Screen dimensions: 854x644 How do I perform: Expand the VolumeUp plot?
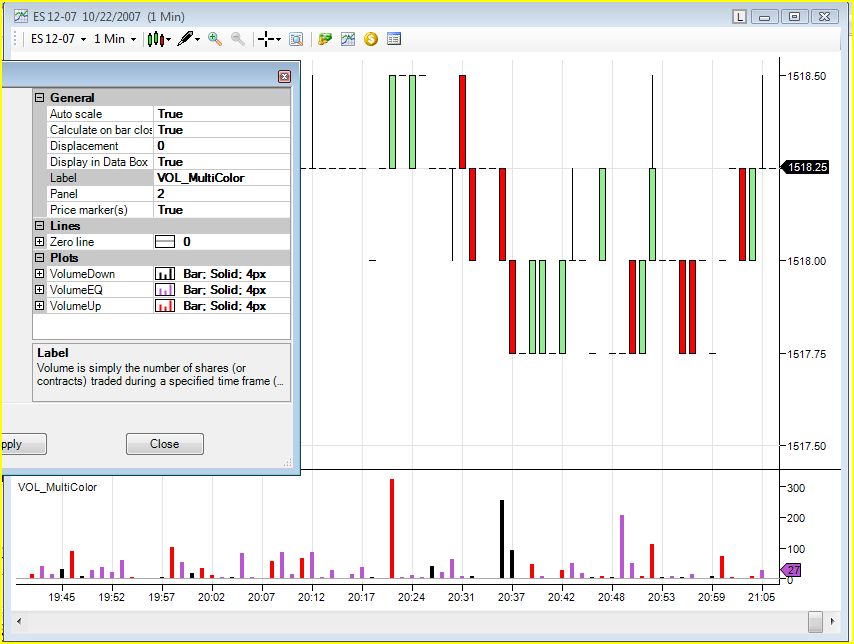(x=39, y=306)
